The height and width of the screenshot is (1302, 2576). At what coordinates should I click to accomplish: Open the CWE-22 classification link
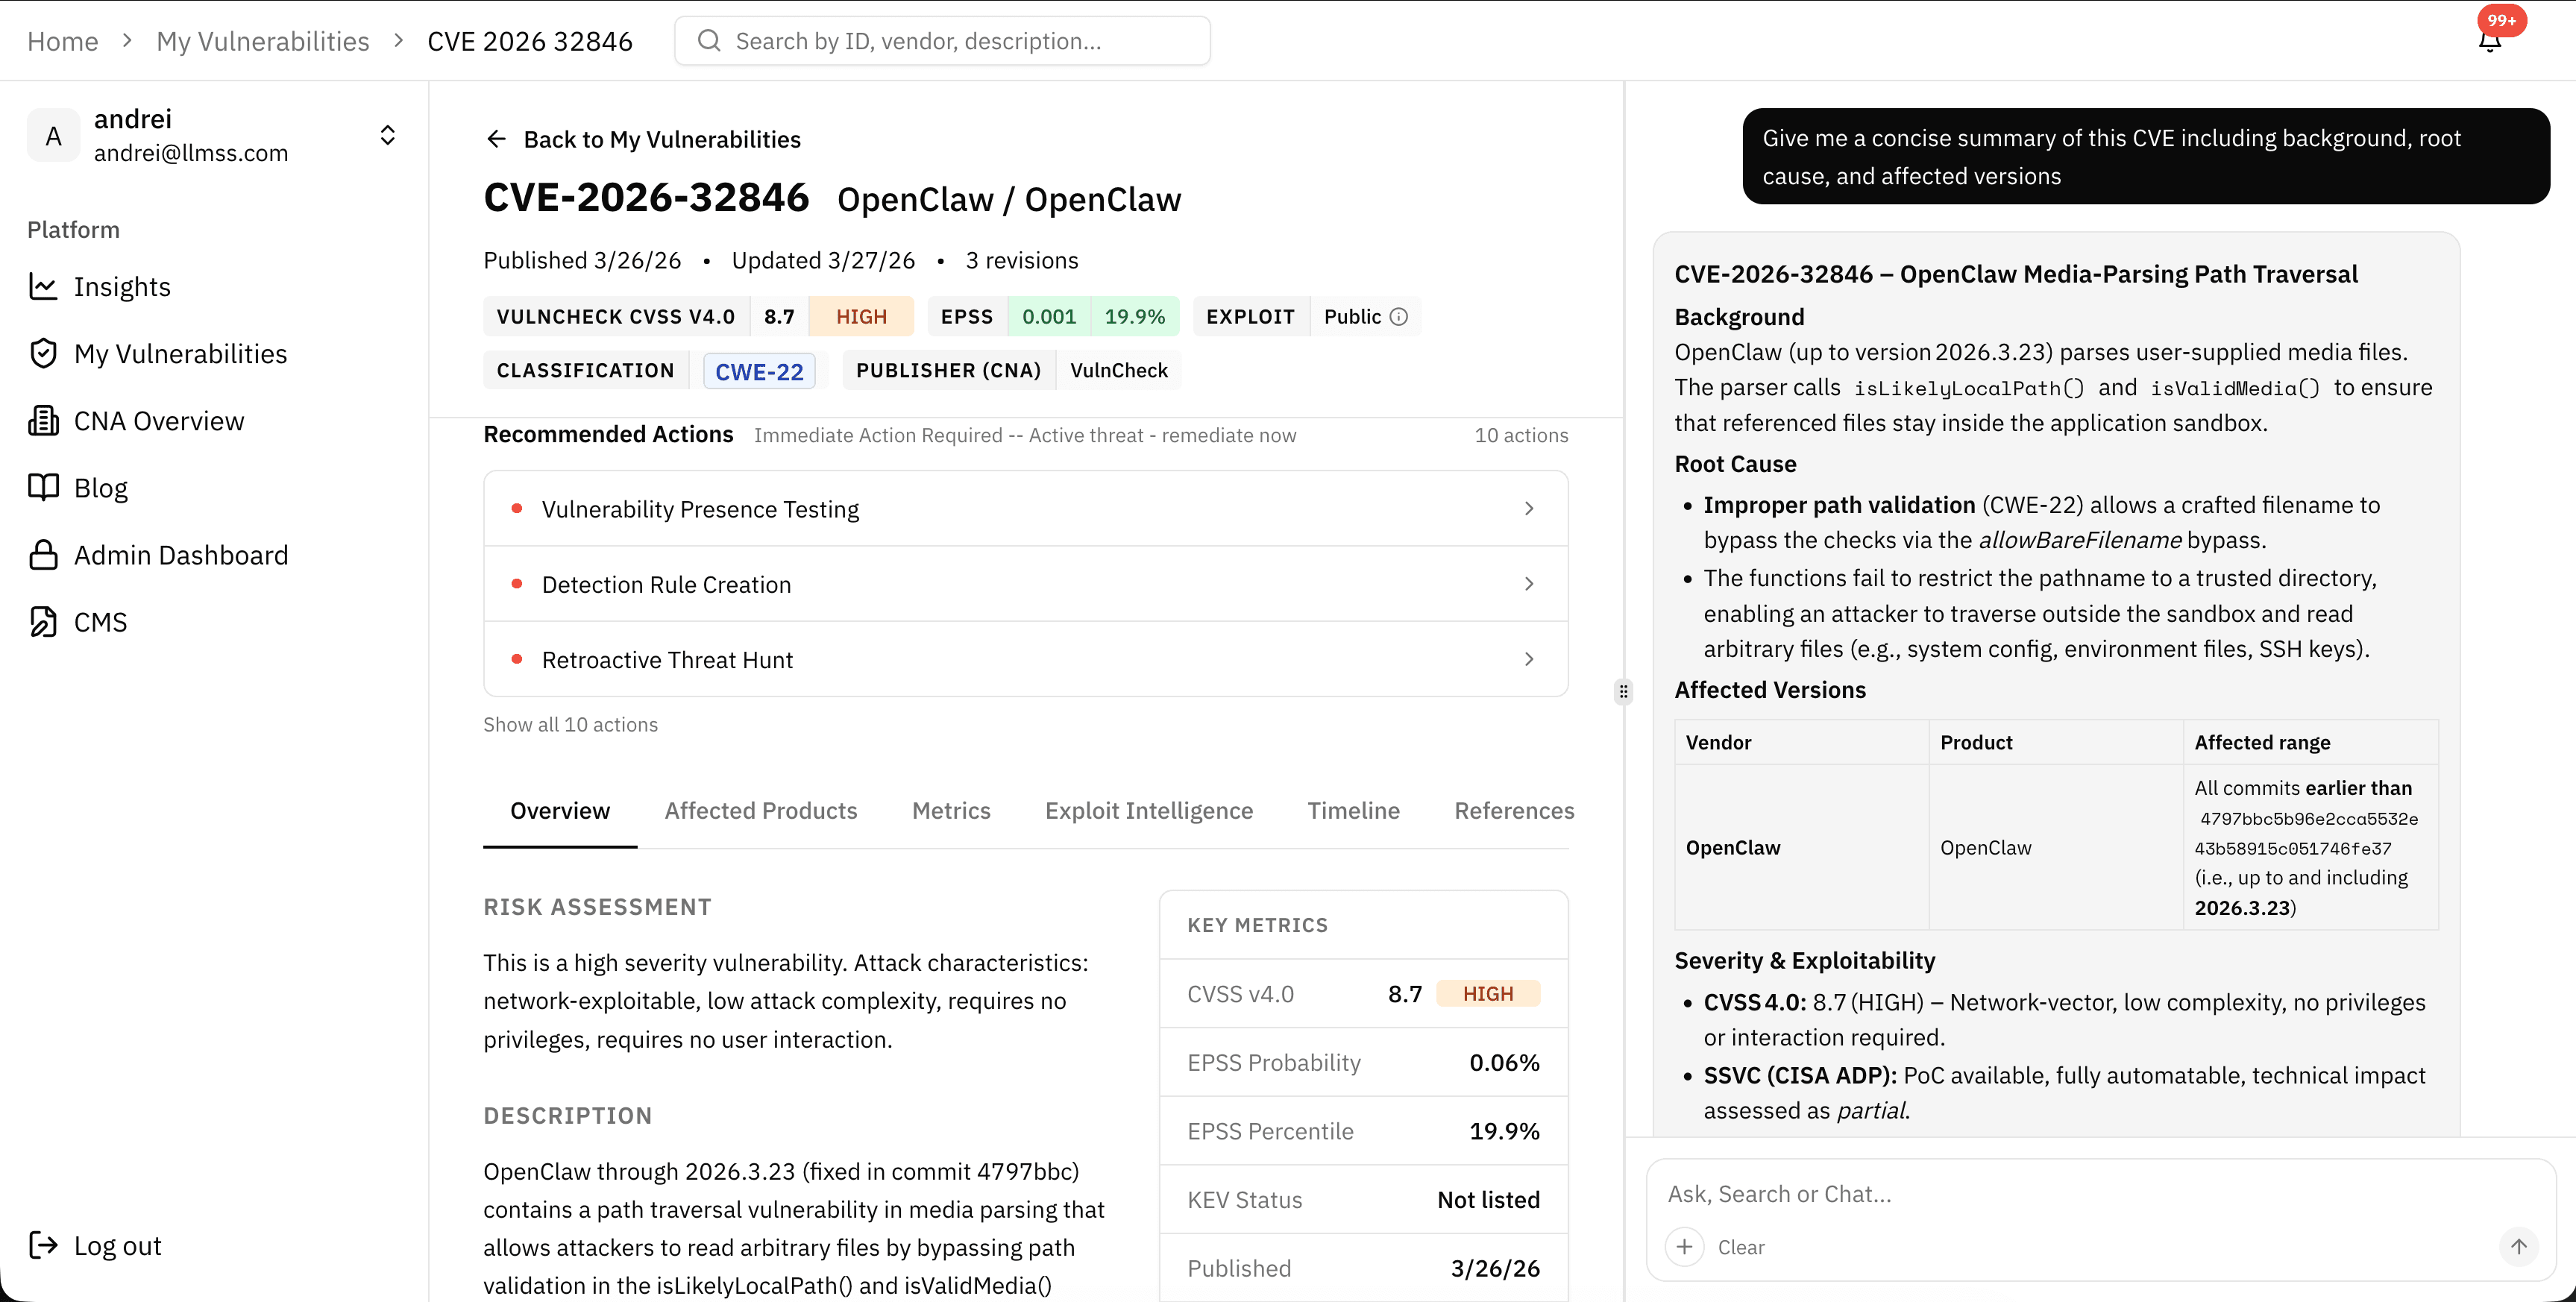(759, 370)
